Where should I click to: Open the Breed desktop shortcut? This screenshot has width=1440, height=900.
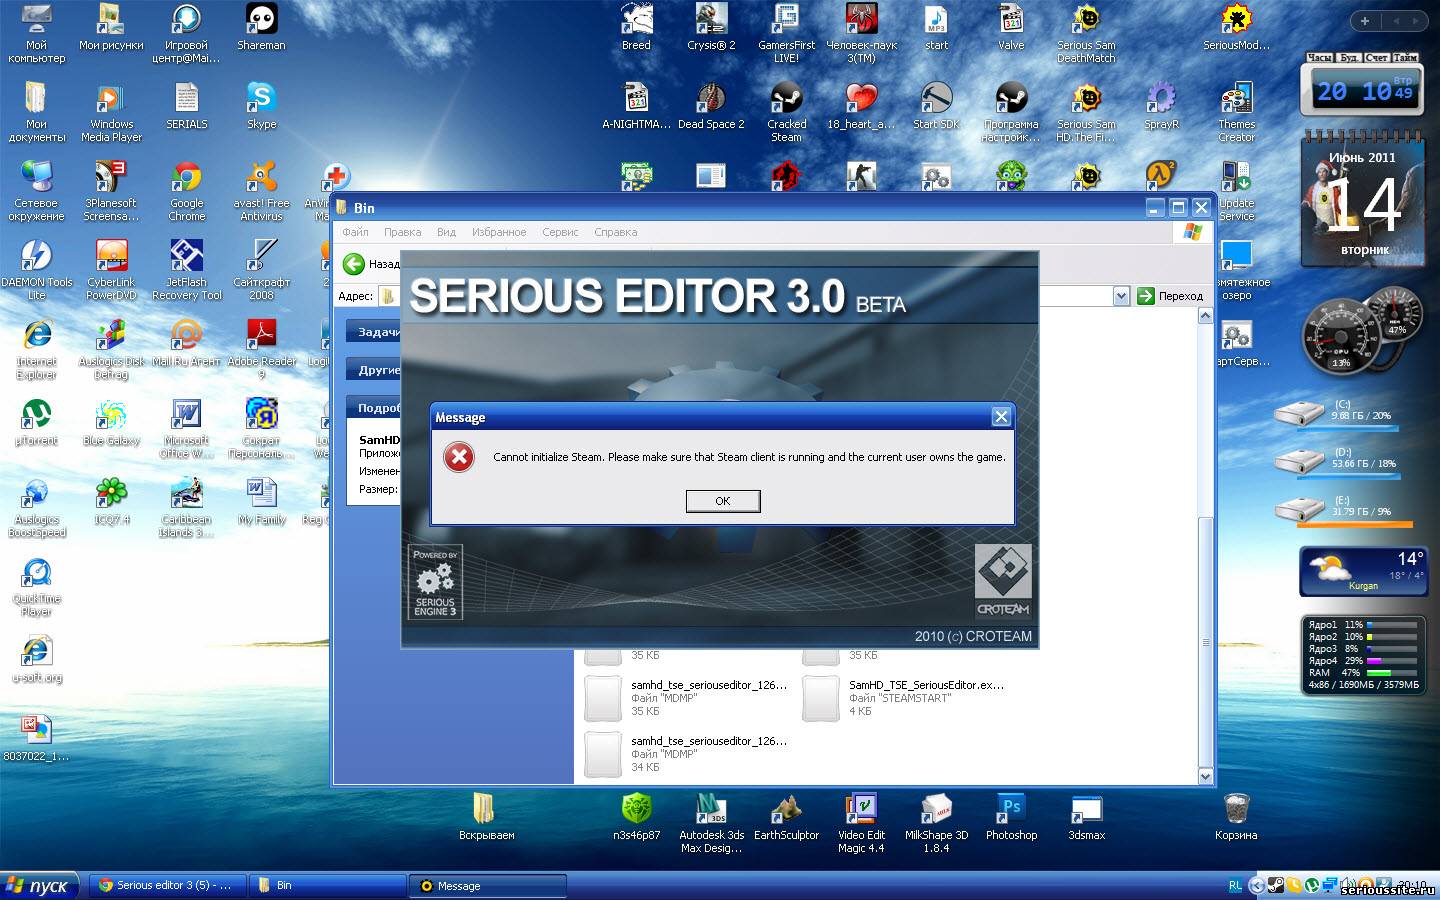click(636, 27)
